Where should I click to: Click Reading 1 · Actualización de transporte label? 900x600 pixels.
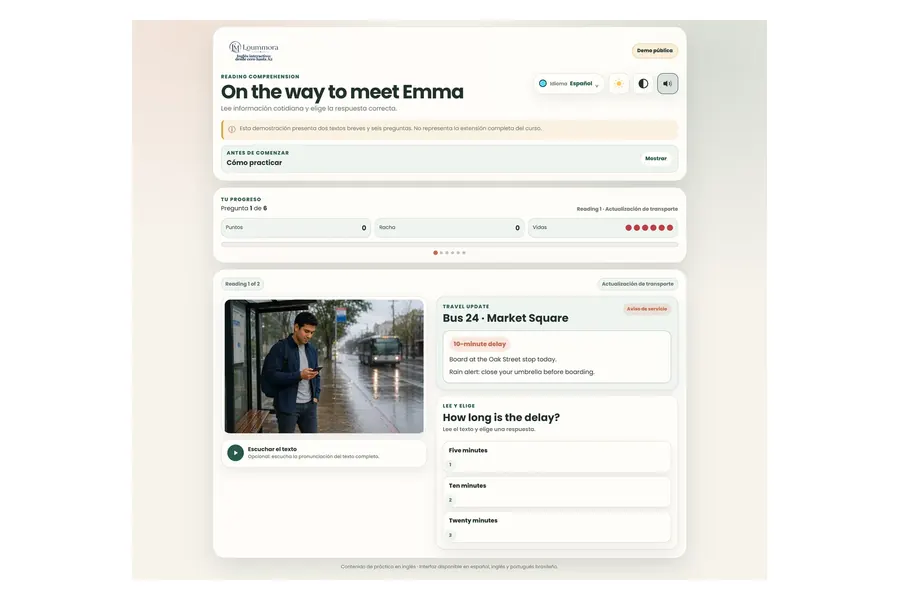coord(627,209)
